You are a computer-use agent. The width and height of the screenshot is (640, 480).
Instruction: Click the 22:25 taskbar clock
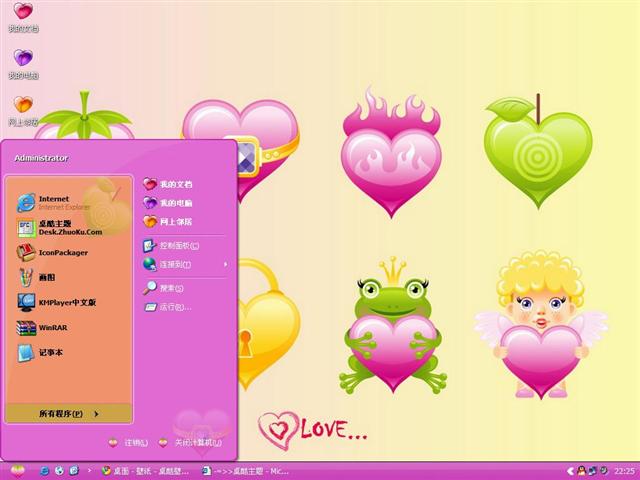click(624, 471)
